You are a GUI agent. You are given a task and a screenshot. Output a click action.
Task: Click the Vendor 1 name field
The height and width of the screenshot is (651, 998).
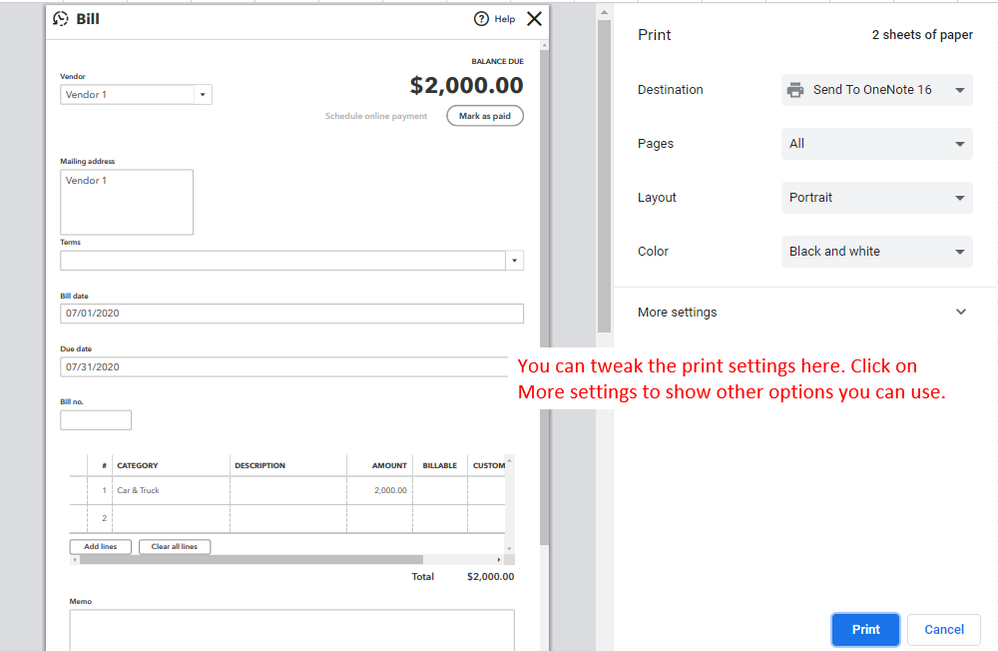point(127,95)
